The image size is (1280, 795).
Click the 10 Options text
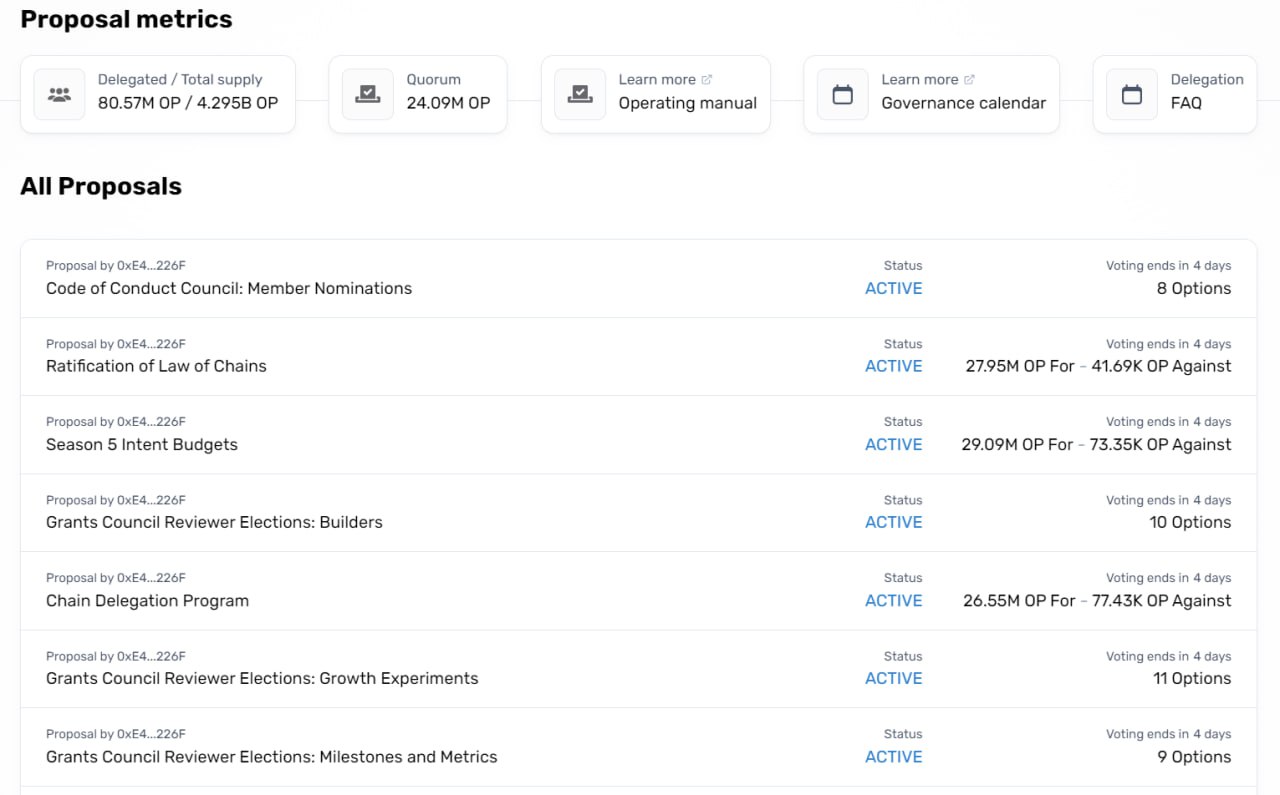click(1190, 522)
